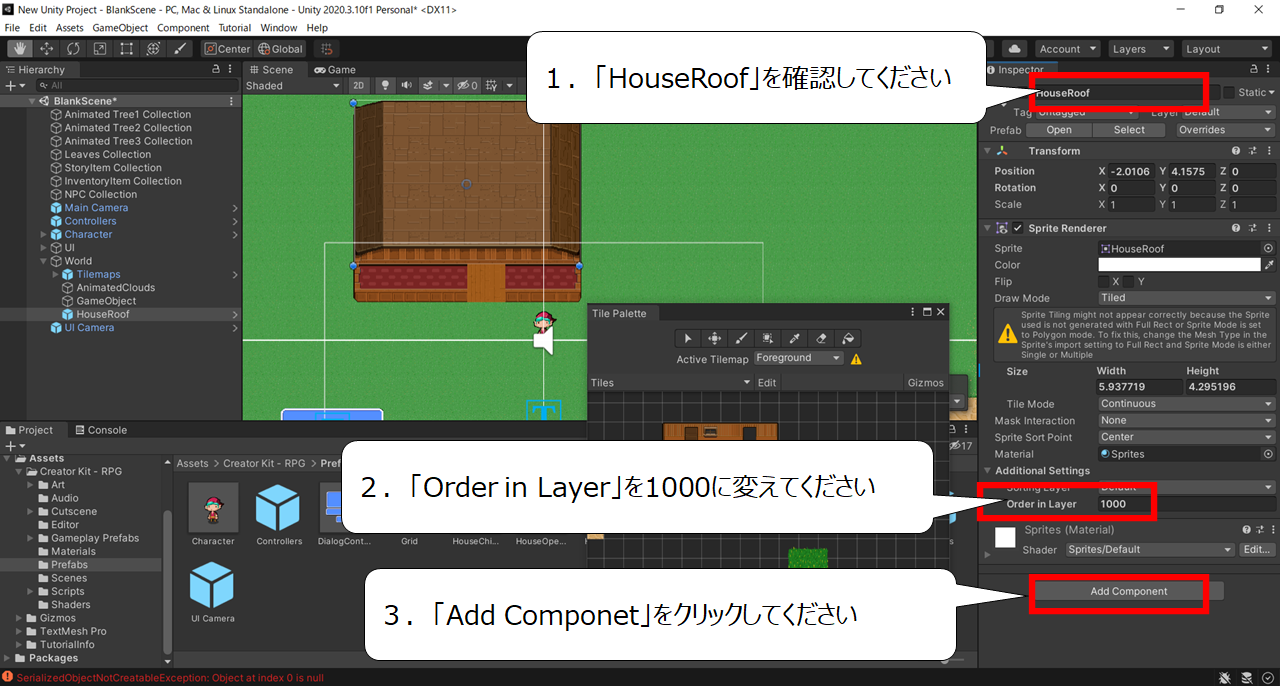Switch to the Game tab
The image size is (1280, 686).
(x=335, y=70)
